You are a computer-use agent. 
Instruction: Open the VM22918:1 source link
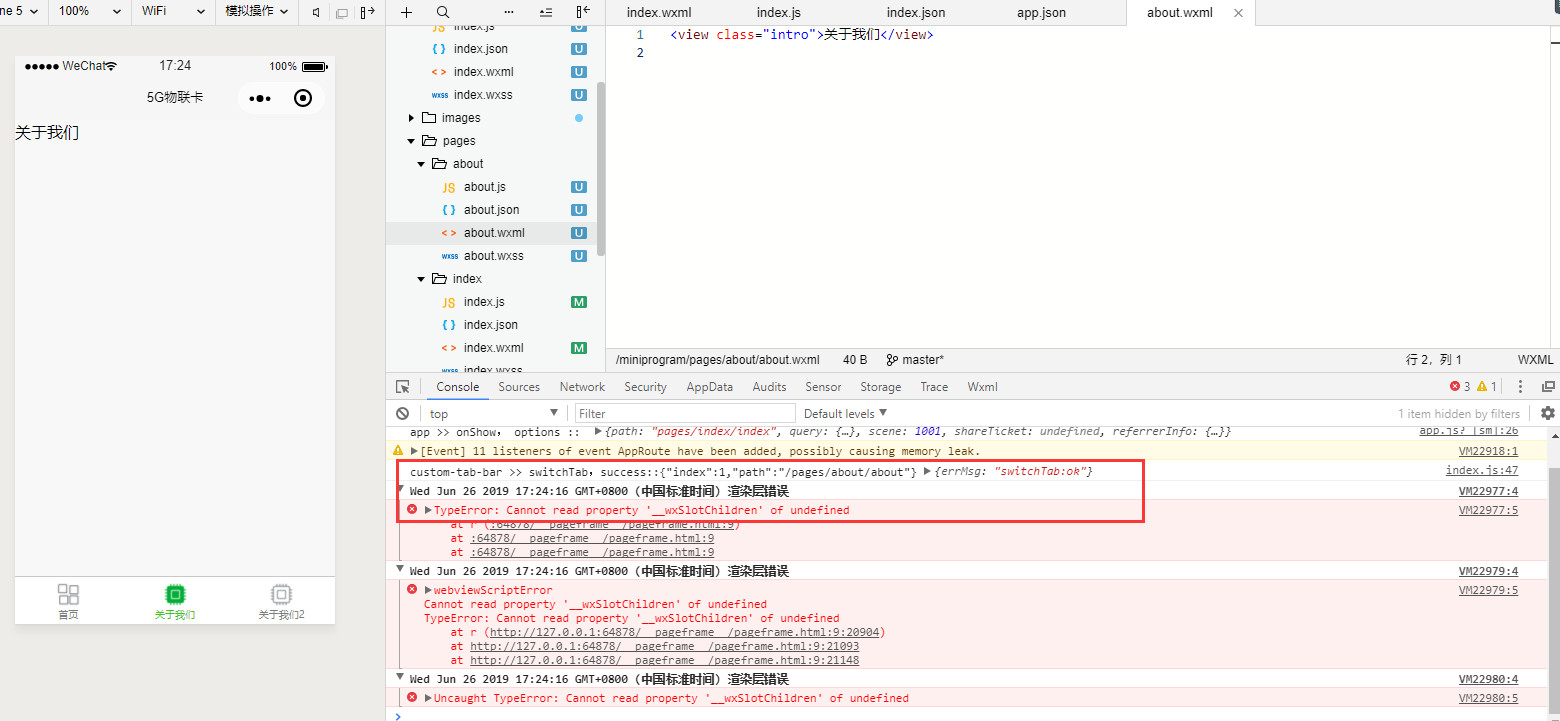[x=1488, y=452]
